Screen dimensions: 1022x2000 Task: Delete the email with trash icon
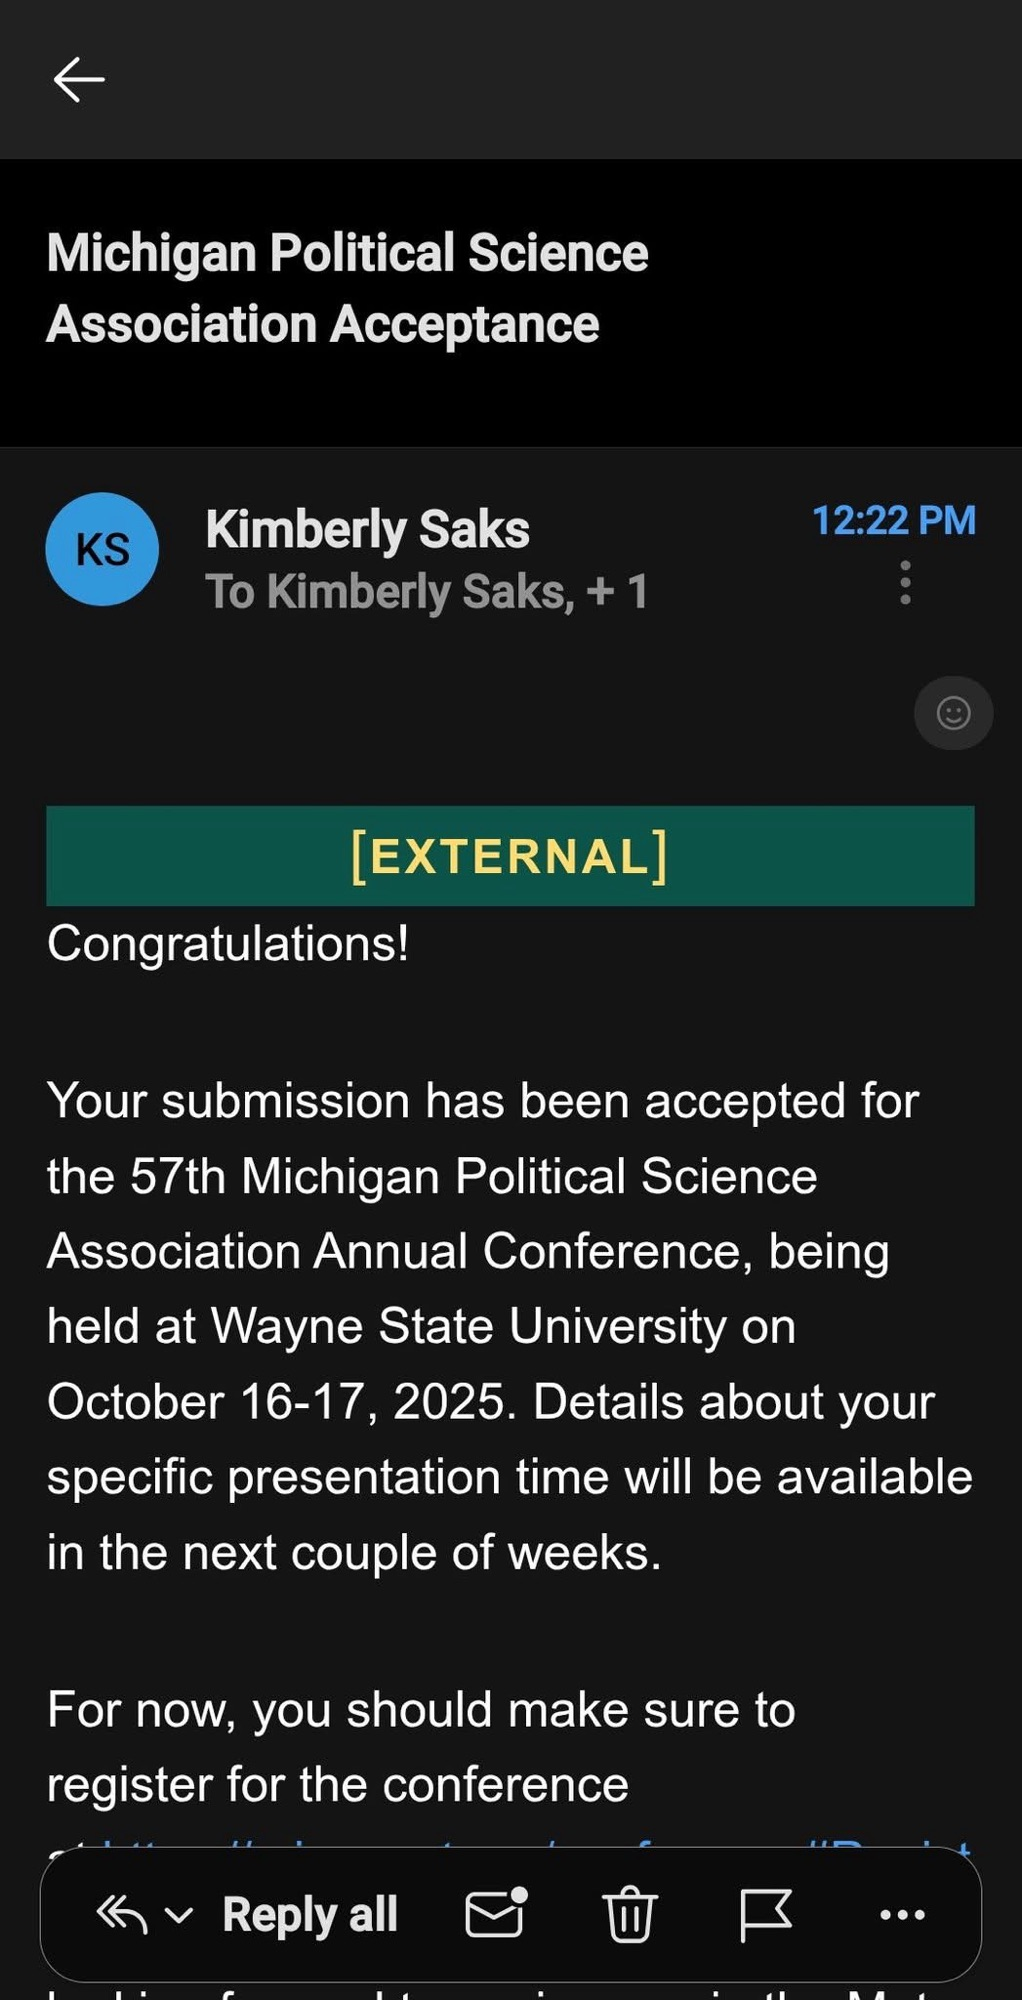[630, 1914]
